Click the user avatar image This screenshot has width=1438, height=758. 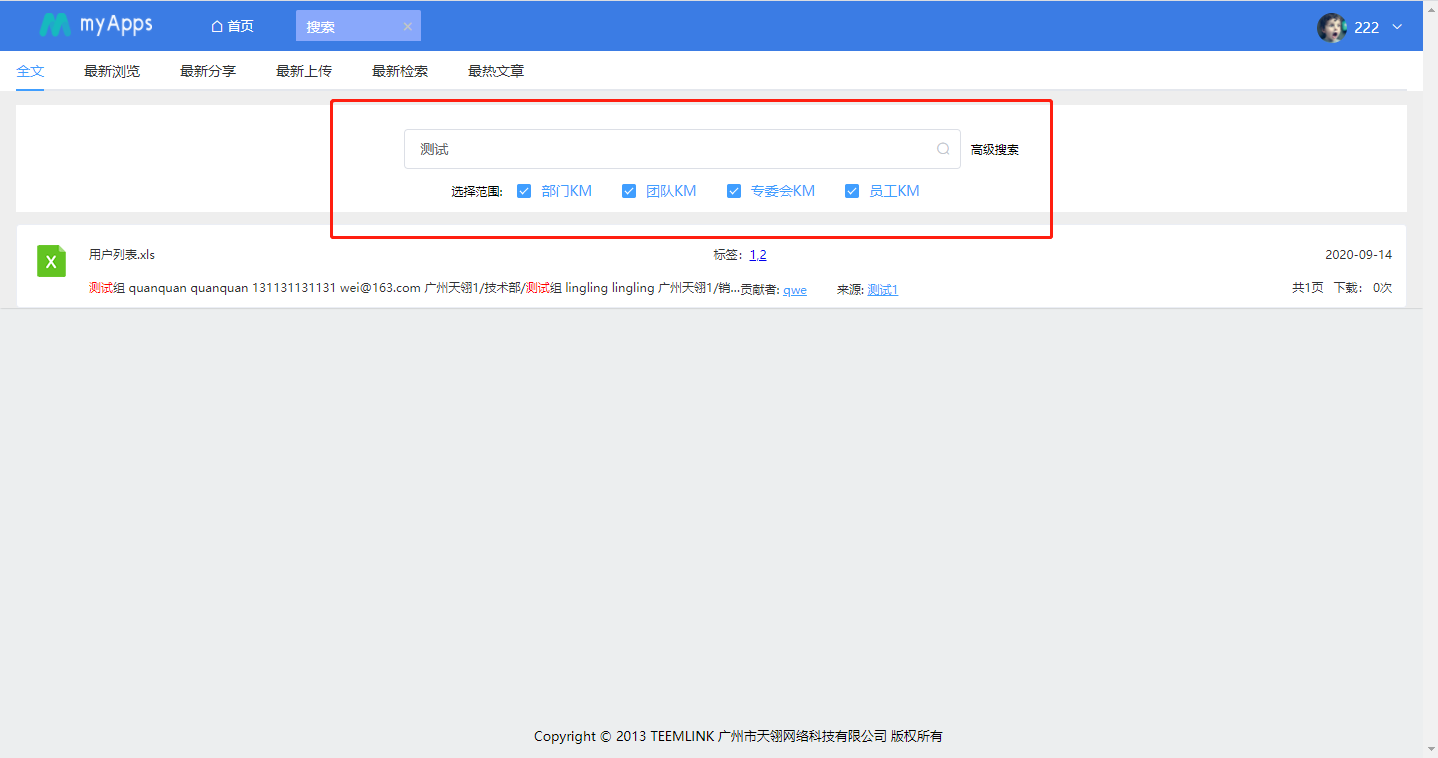click(1331, 27)
